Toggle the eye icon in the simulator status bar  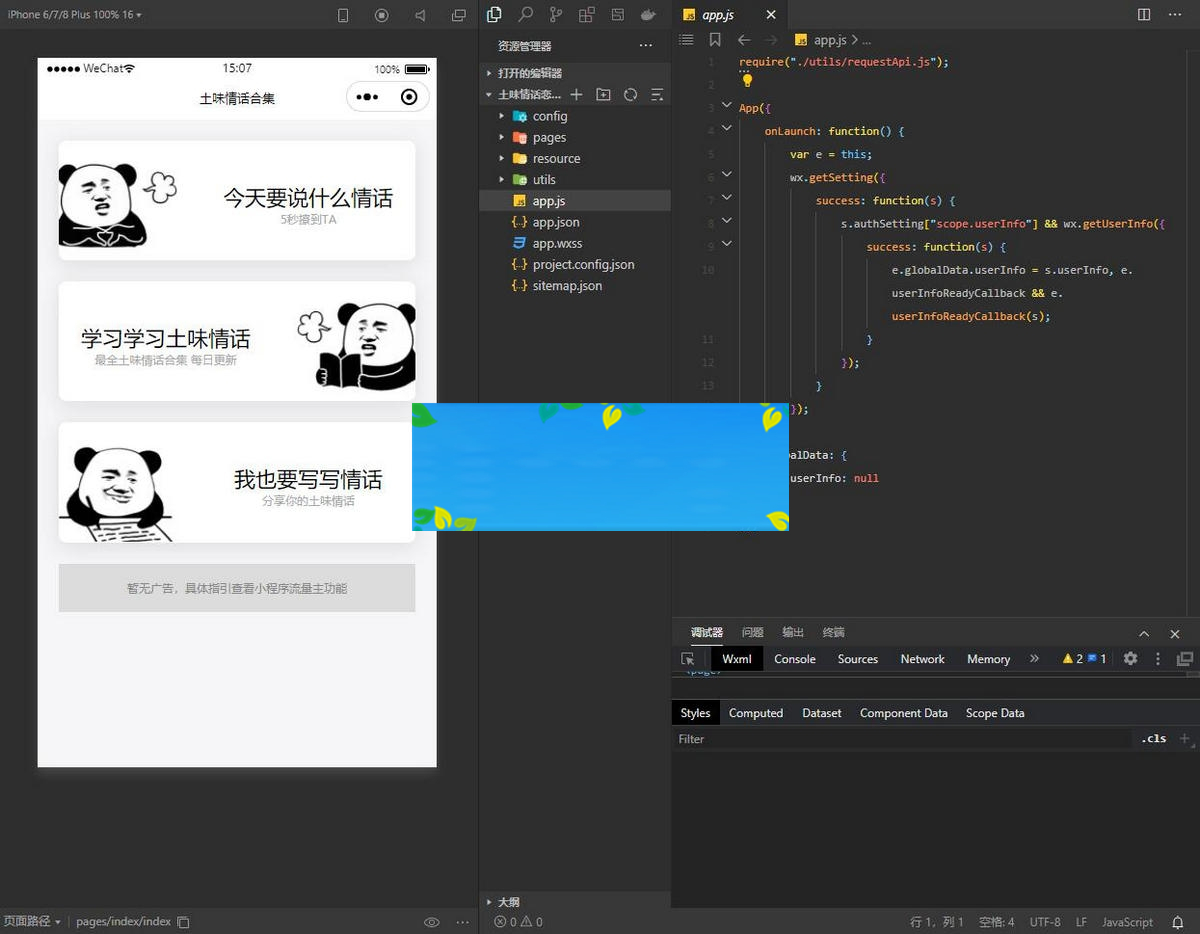[x=432, y=922]
